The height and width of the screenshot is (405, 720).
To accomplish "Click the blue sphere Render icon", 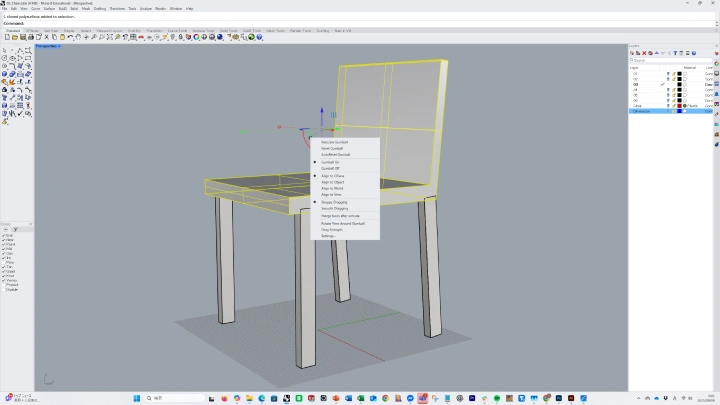I will point(219,37).
